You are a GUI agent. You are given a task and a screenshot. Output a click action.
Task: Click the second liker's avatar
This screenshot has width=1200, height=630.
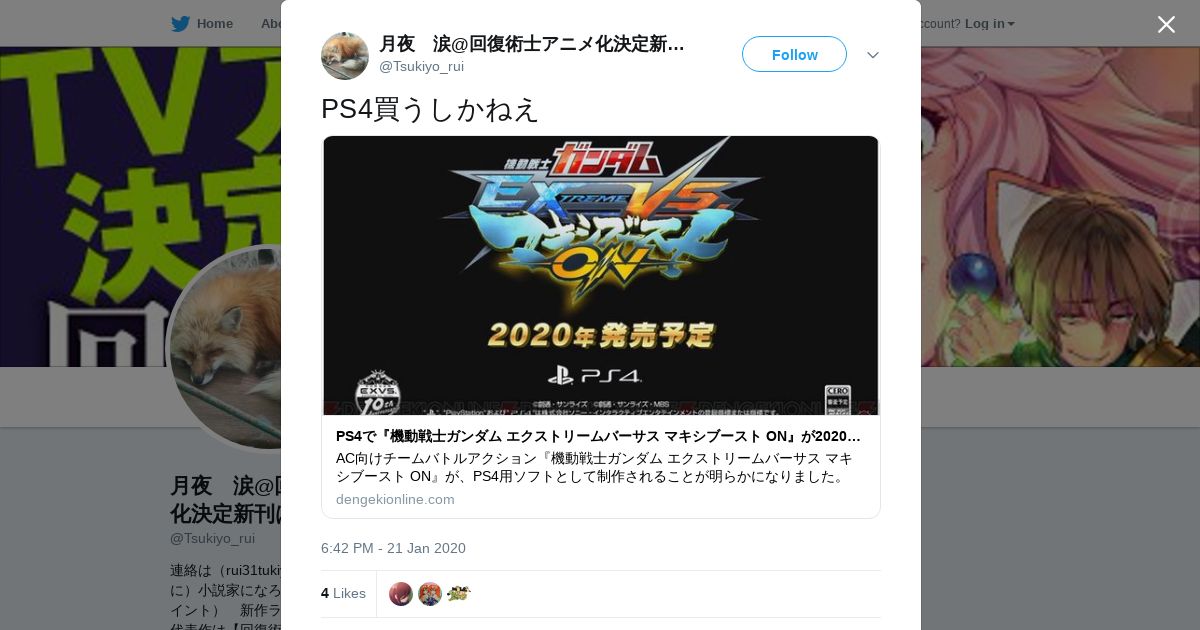click(x=430, y=594)
